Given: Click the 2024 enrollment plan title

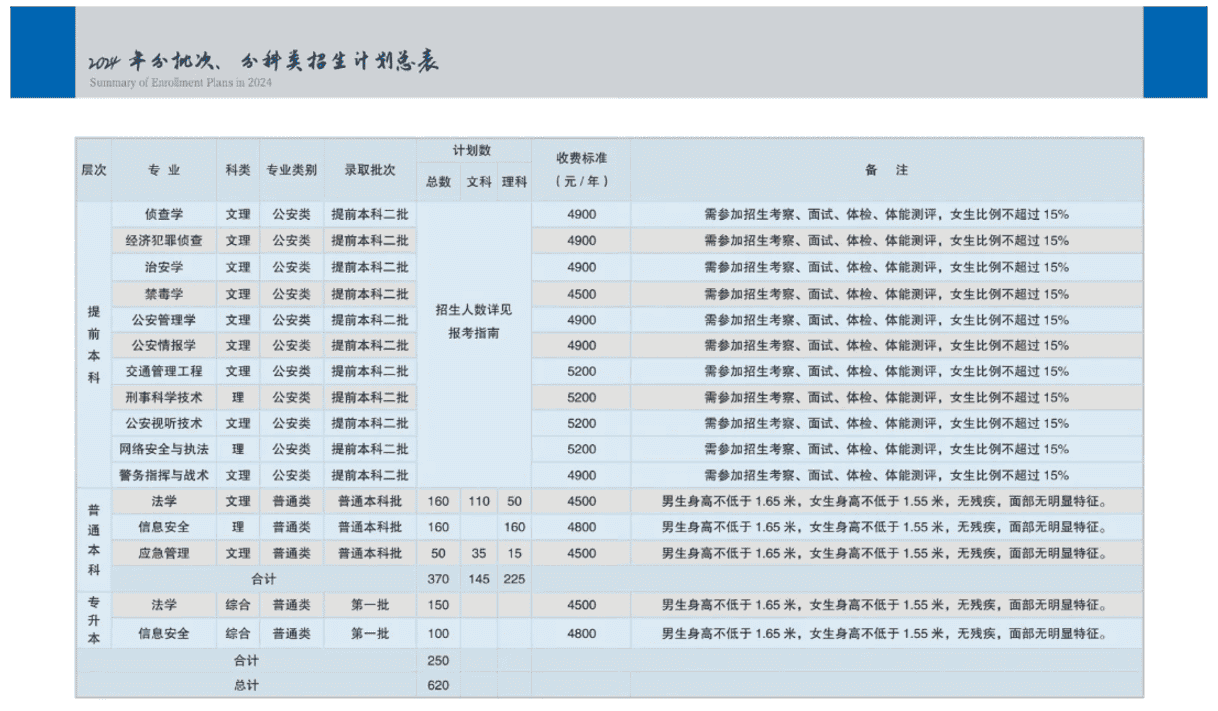Looking at the screenshot, I should click(264, 60).
